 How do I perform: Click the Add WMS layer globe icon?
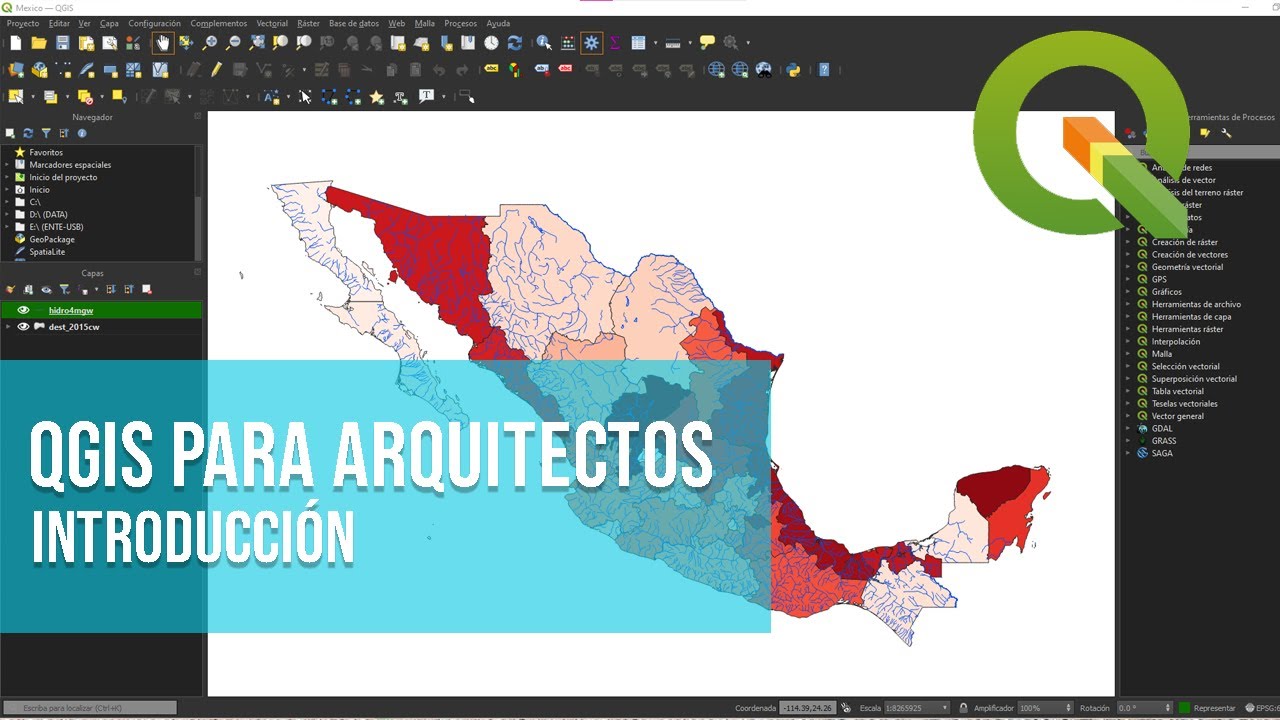(716, 70)
